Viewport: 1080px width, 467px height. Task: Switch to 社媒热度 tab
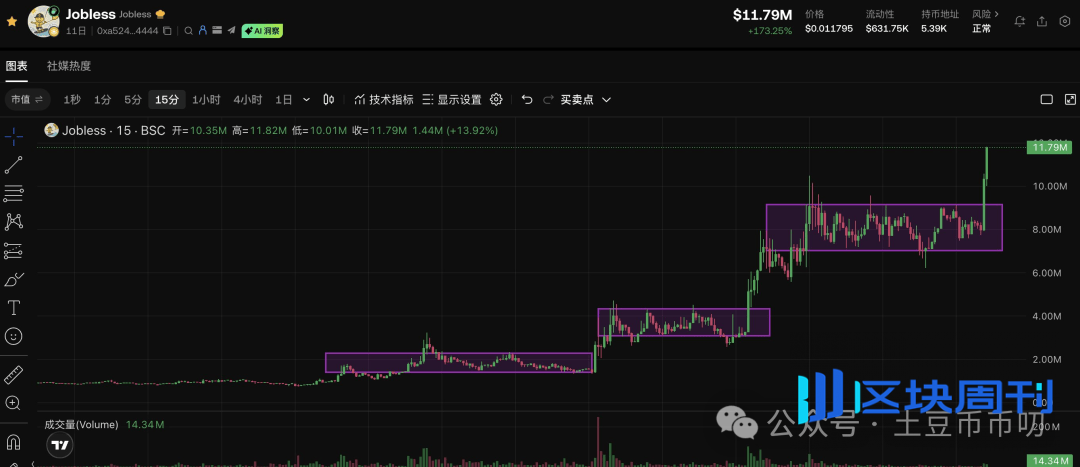tap(69, 66)
